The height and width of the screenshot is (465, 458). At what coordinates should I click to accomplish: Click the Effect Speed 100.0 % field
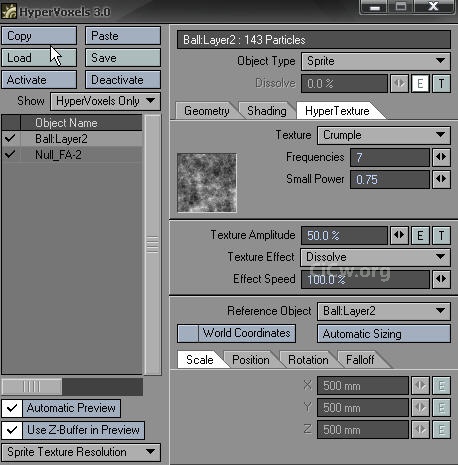coord(365,279)
